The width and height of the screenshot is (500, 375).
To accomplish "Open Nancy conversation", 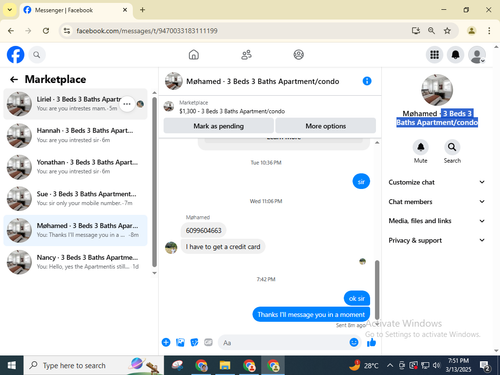I will [x=75, y=262].
